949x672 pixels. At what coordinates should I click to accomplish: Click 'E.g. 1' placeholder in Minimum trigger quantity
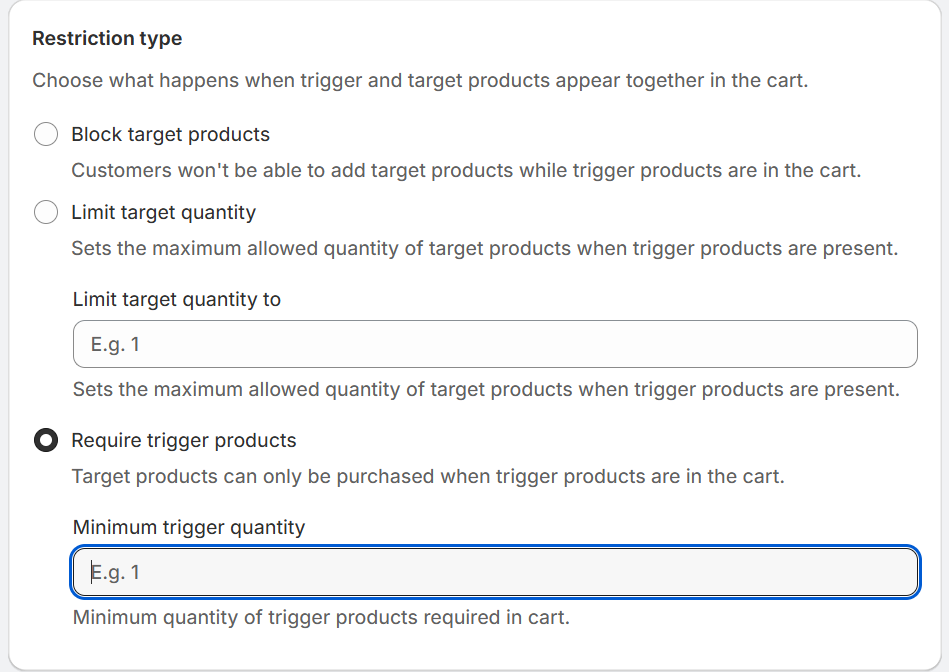coord(116,572)
